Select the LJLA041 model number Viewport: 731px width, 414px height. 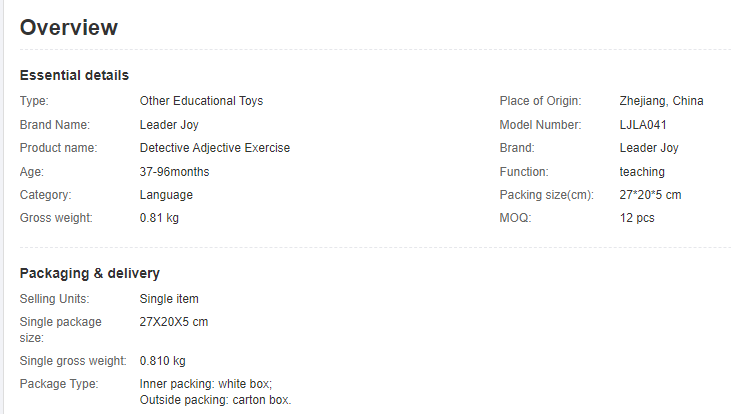point(643,125)
